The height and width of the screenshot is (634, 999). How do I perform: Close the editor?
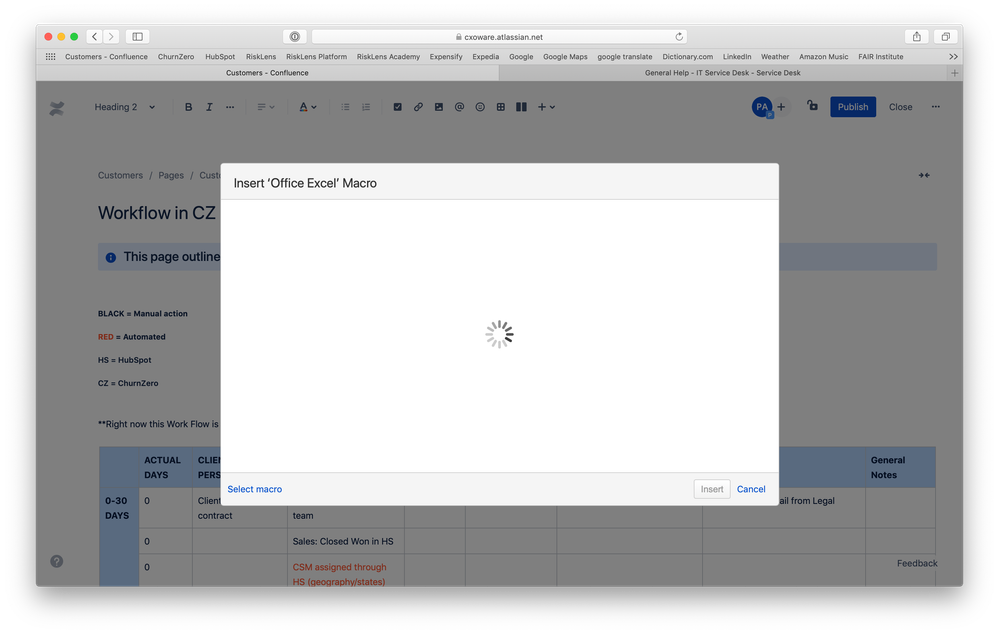[900, 107]
